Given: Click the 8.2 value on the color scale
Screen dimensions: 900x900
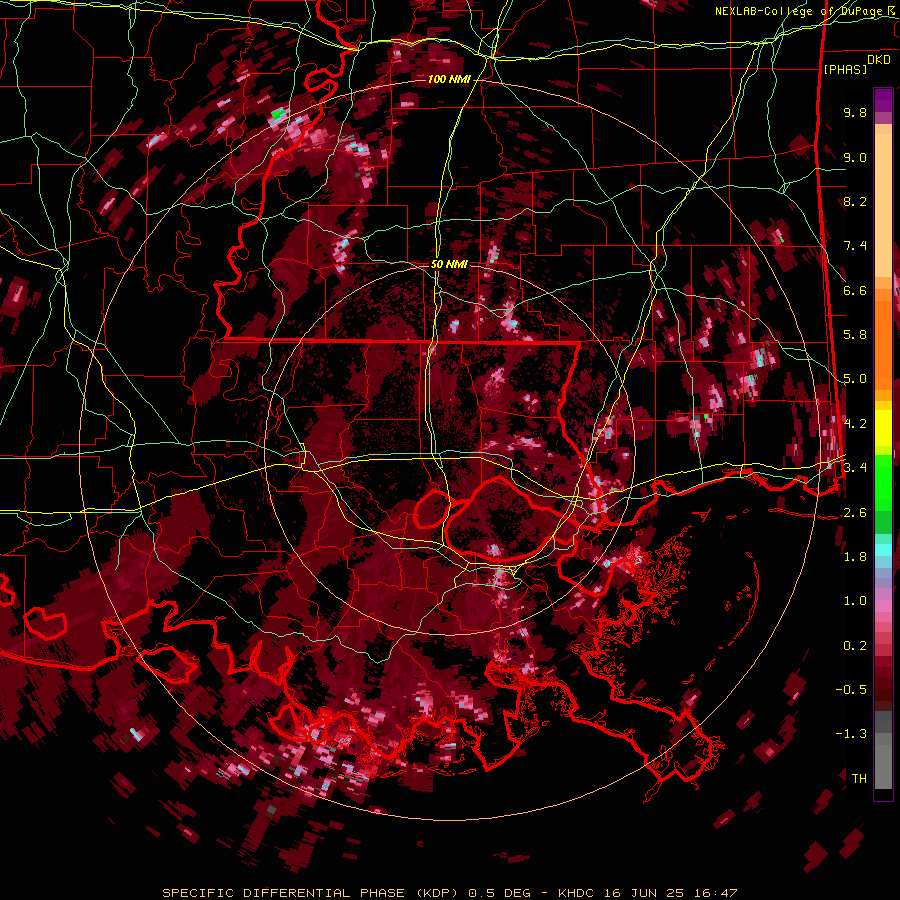Looking at the screenshot, I should tap(855, 201).
